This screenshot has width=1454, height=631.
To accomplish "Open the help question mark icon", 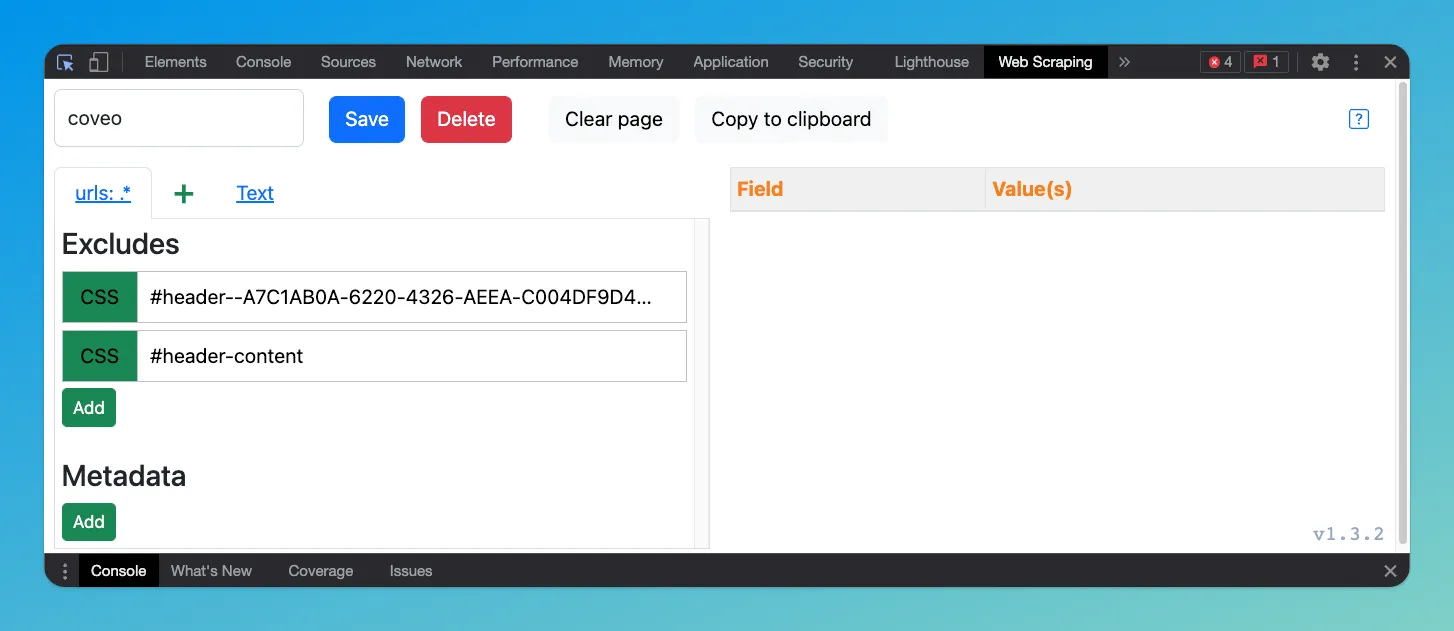I will click(x=1358, y=119).
